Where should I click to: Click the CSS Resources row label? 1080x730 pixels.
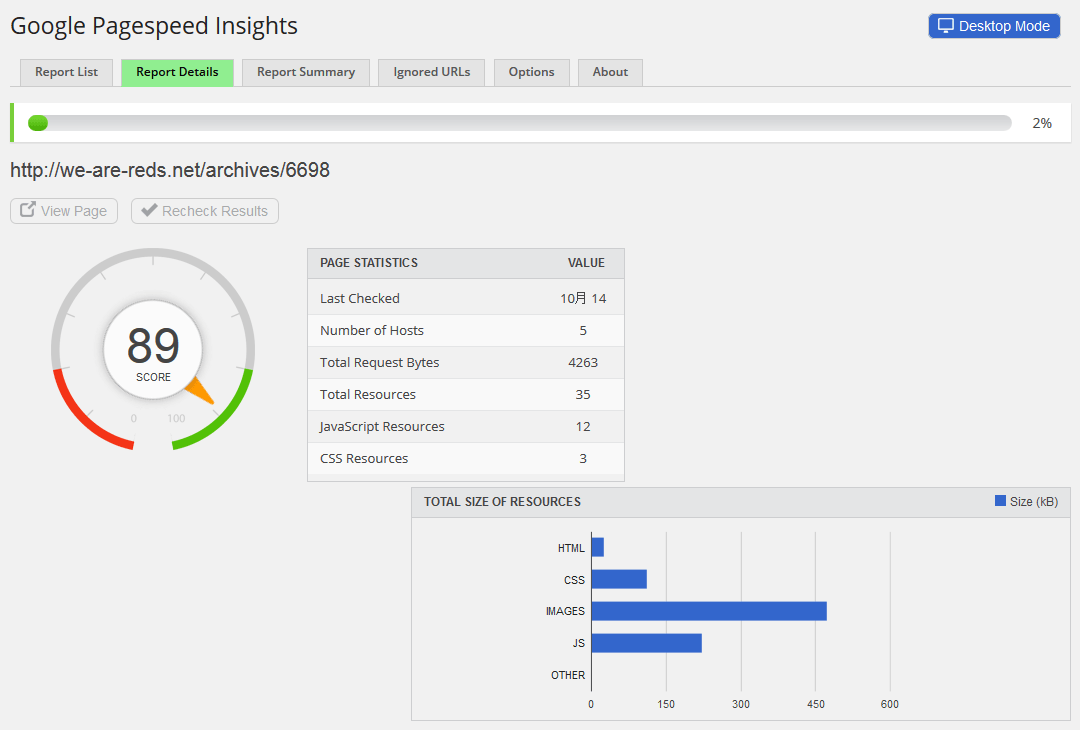[364, 459]
